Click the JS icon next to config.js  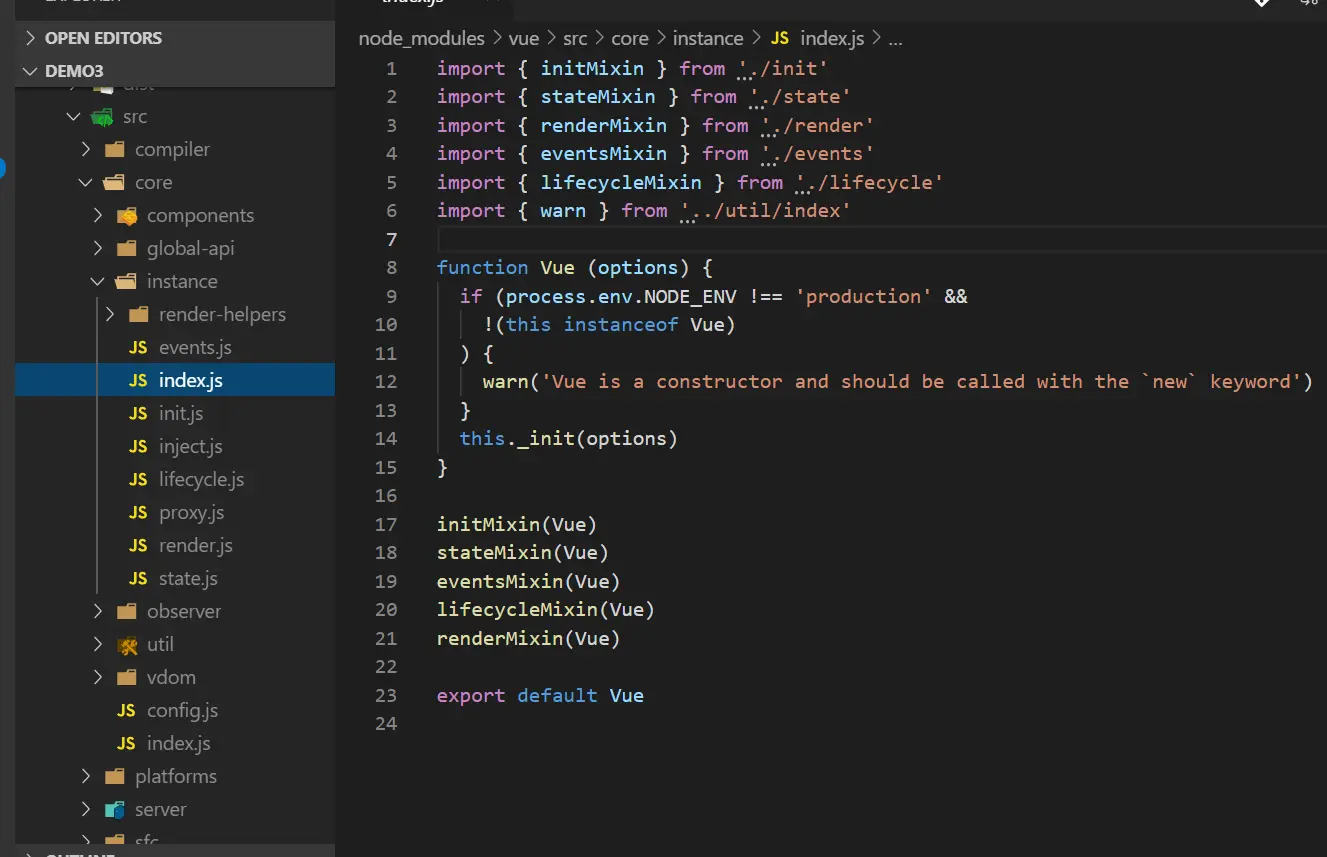127,711
